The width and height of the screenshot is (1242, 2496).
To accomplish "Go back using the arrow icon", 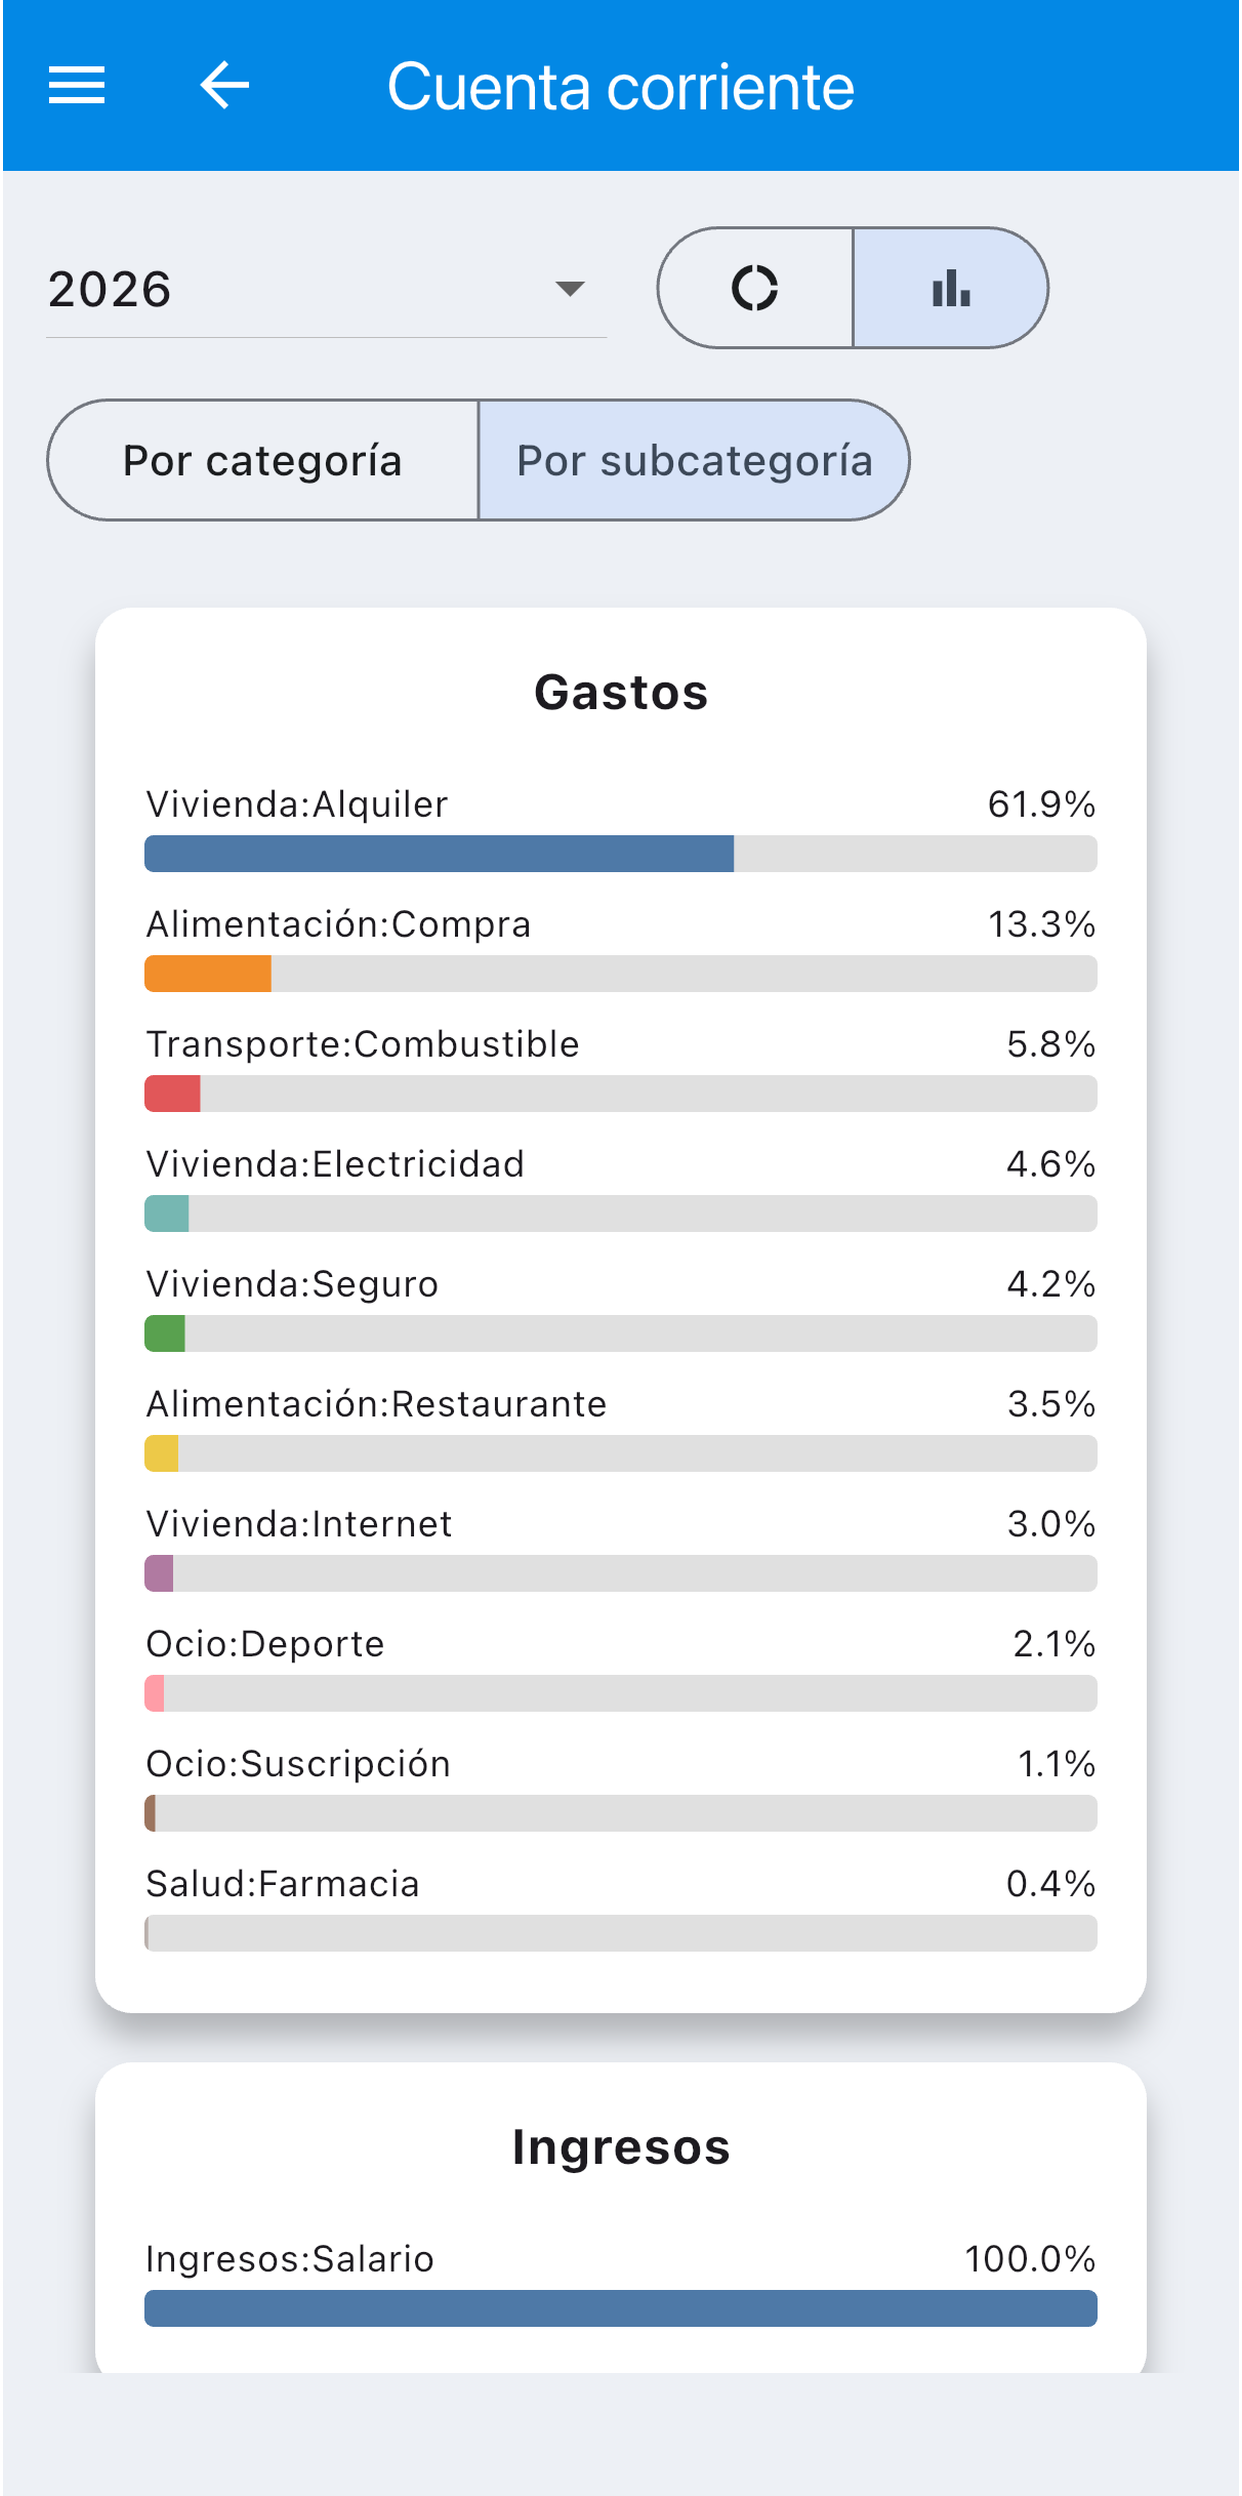I will [x=224, y=85].
